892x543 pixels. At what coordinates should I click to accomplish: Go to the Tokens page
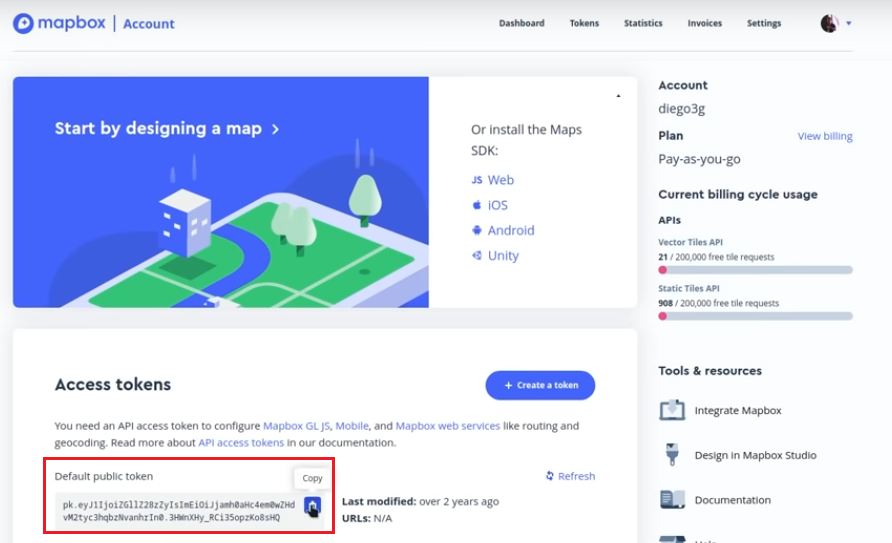click(x=584, y=23)
